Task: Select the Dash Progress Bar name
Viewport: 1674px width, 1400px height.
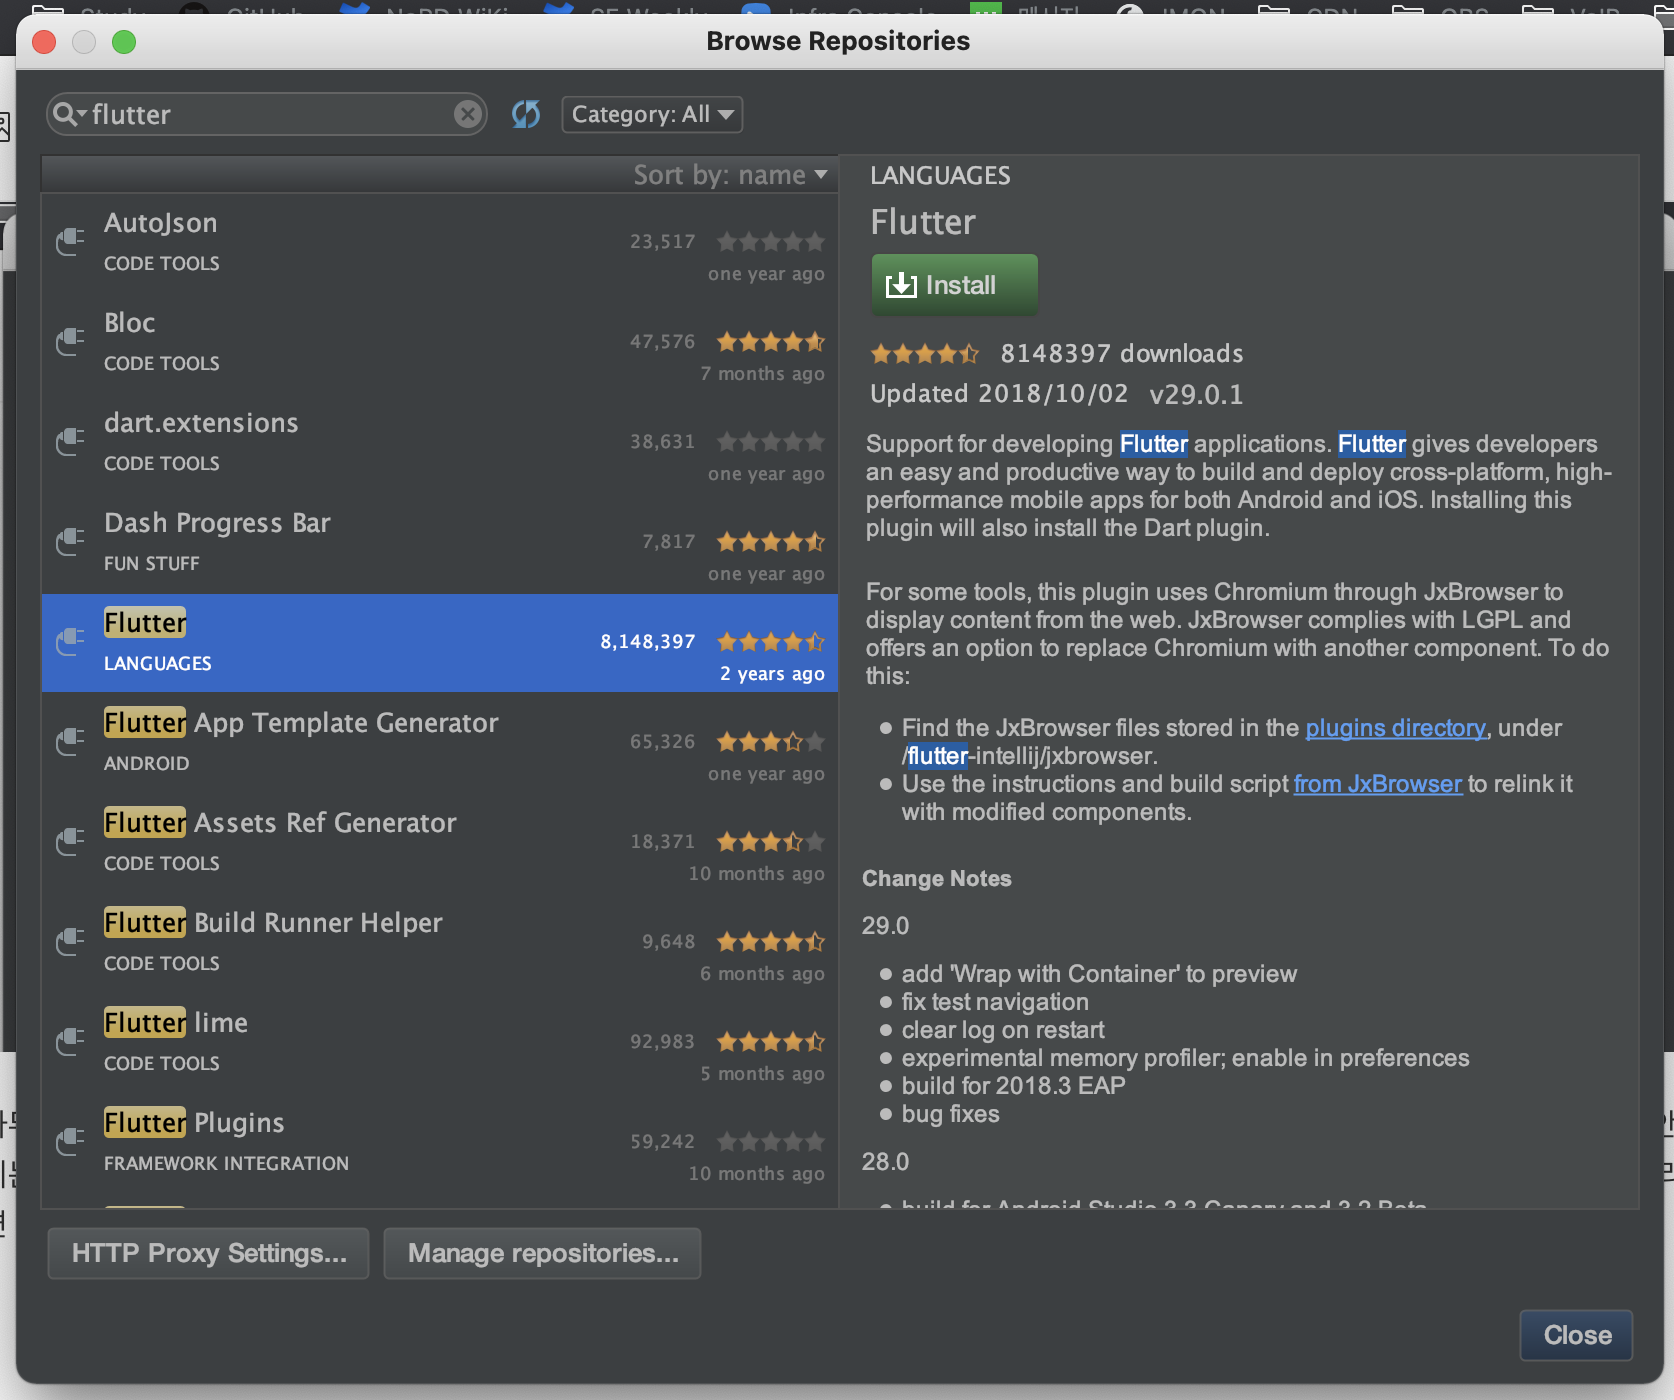Action: (x=217, y=523)
